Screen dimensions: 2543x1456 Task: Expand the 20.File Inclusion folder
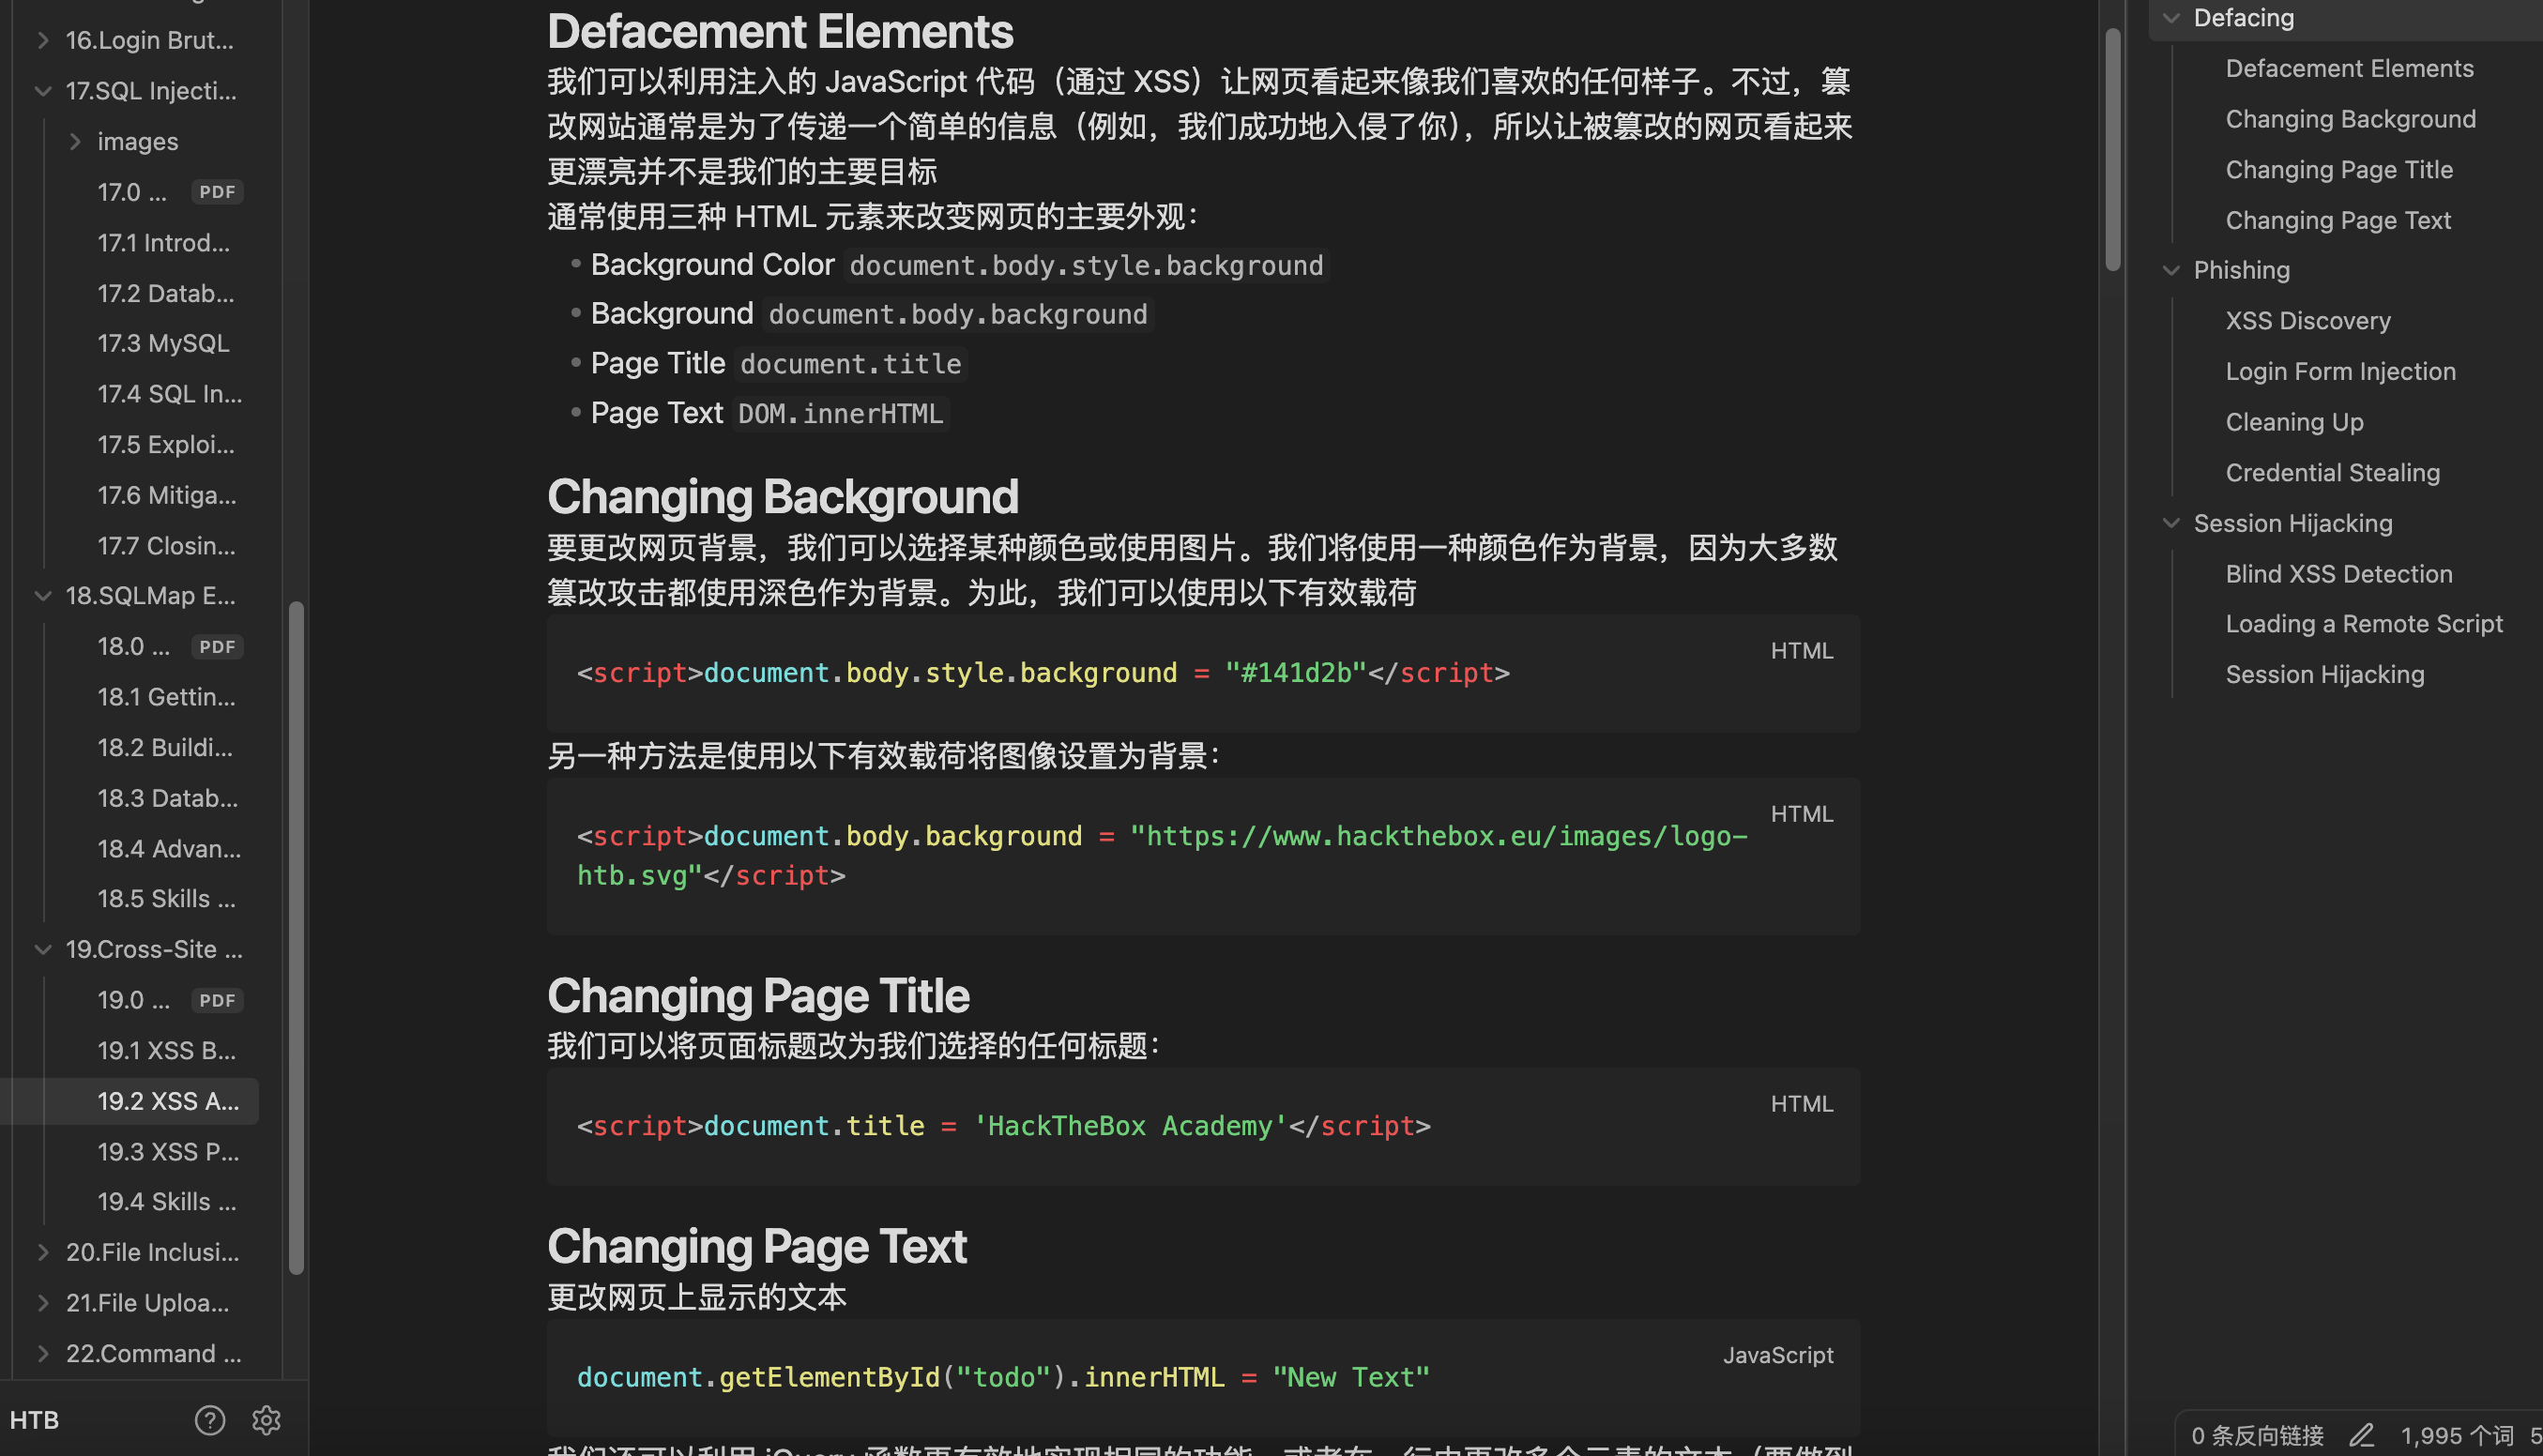43,1251
